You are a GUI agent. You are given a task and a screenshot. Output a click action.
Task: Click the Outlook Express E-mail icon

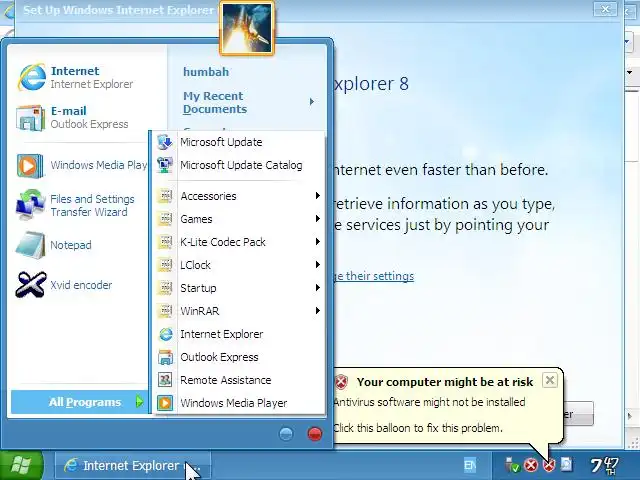coord(30,118)
